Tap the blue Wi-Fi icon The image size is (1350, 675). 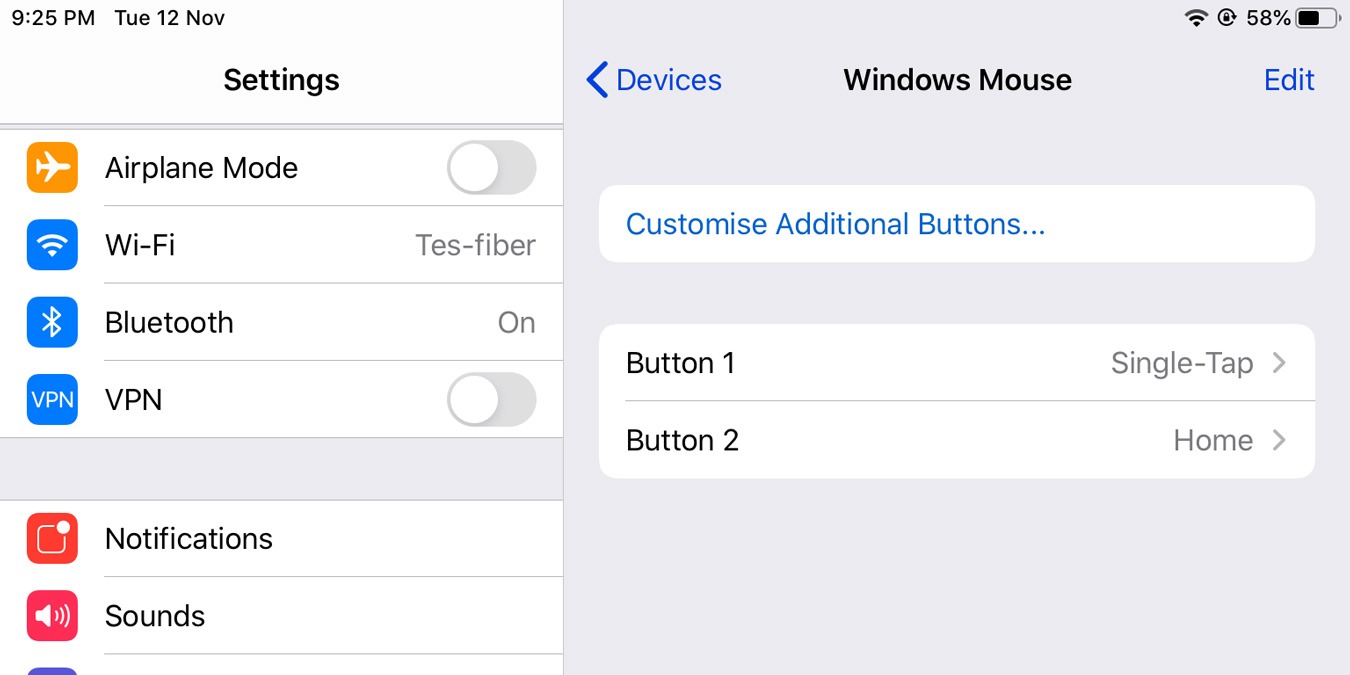coord(52,245)
